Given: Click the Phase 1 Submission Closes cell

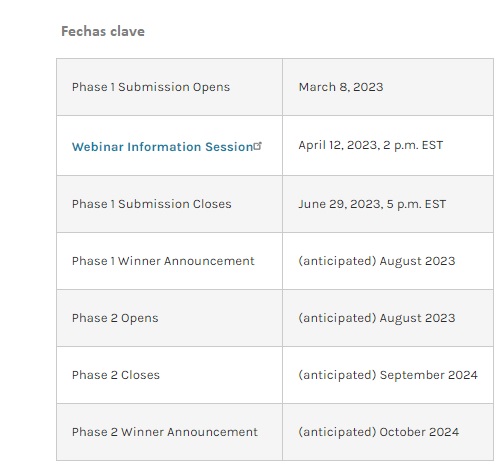Looking at the screenshot, I should (169, 204).
